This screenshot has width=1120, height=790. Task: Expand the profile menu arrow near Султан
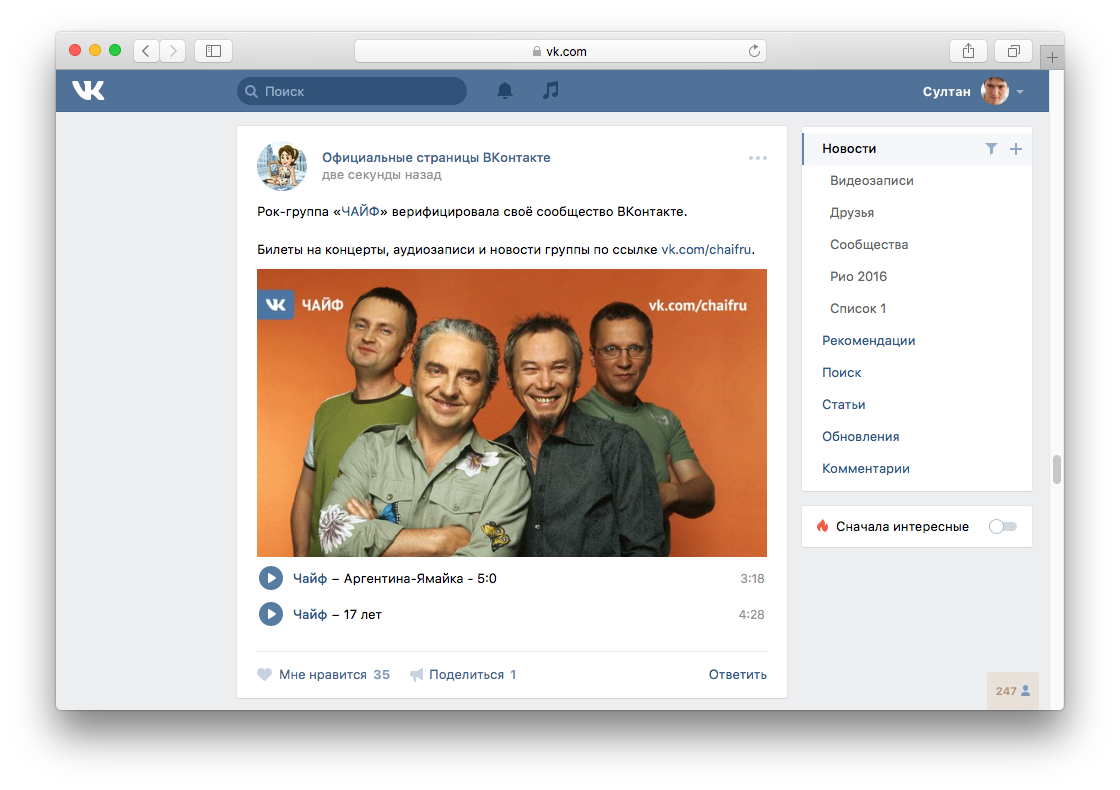click(x=1020, y=92)
